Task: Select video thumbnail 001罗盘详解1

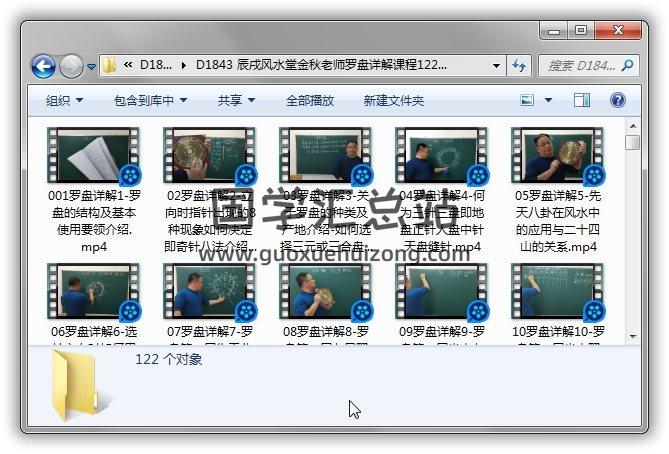Action: pos(94,156)
